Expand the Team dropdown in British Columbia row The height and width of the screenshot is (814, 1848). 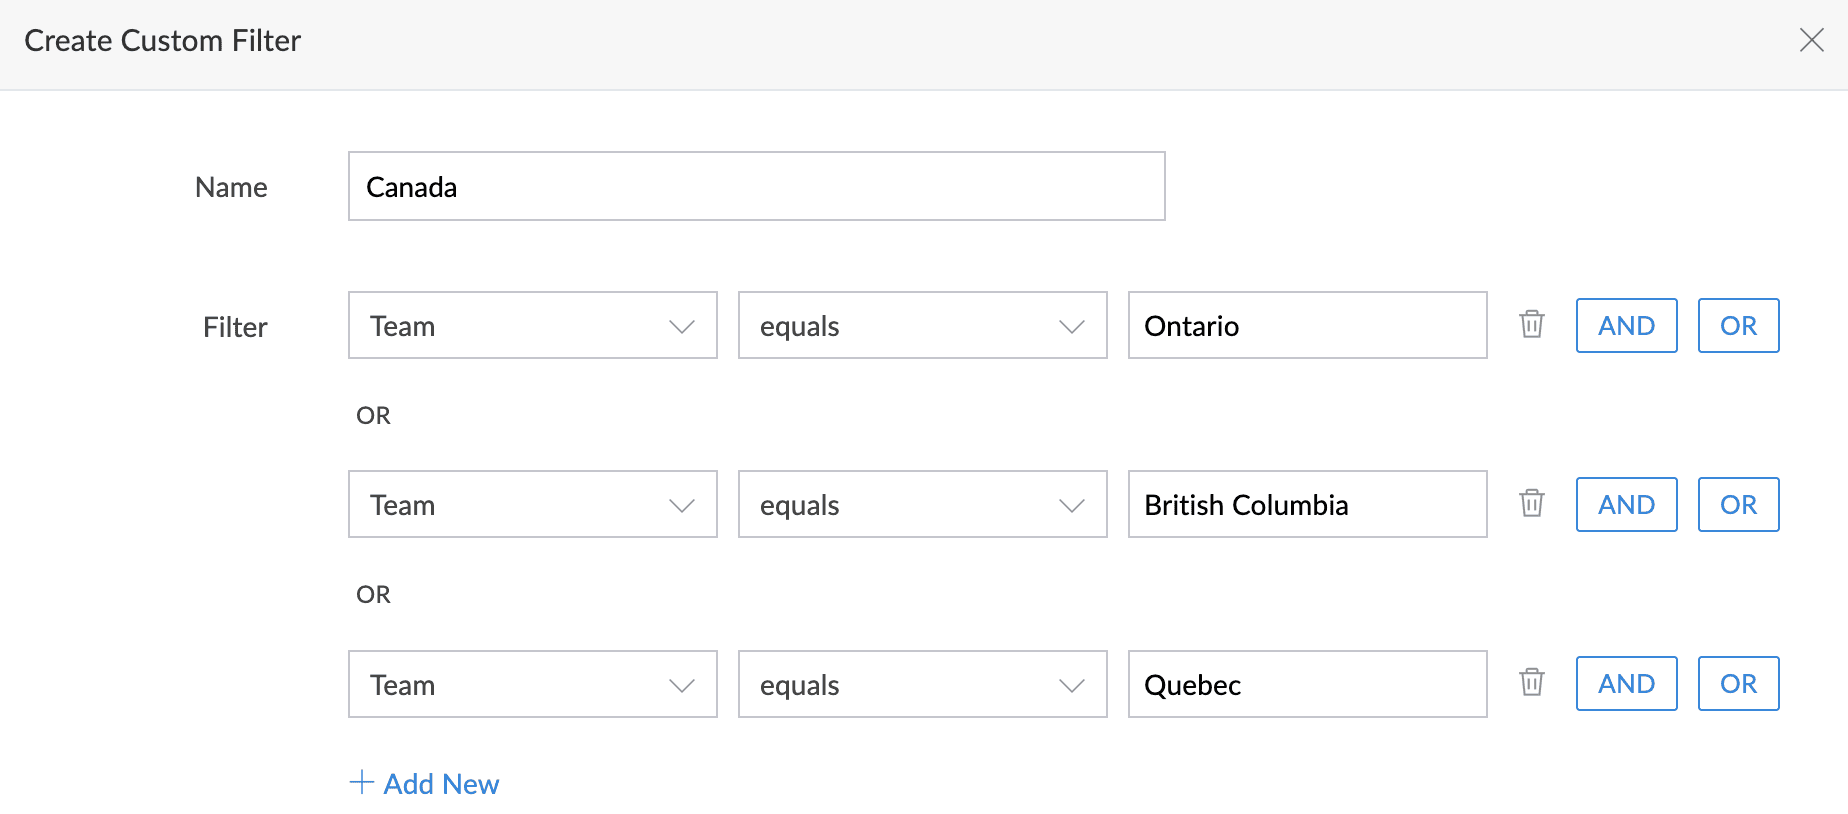tap(532, 505)
